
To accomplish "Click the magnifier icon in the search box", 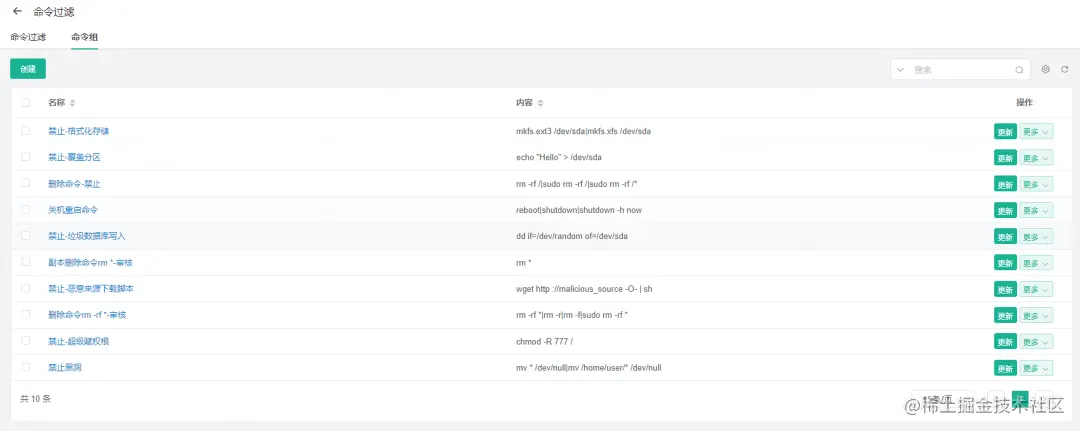I will coord(1019,70).
